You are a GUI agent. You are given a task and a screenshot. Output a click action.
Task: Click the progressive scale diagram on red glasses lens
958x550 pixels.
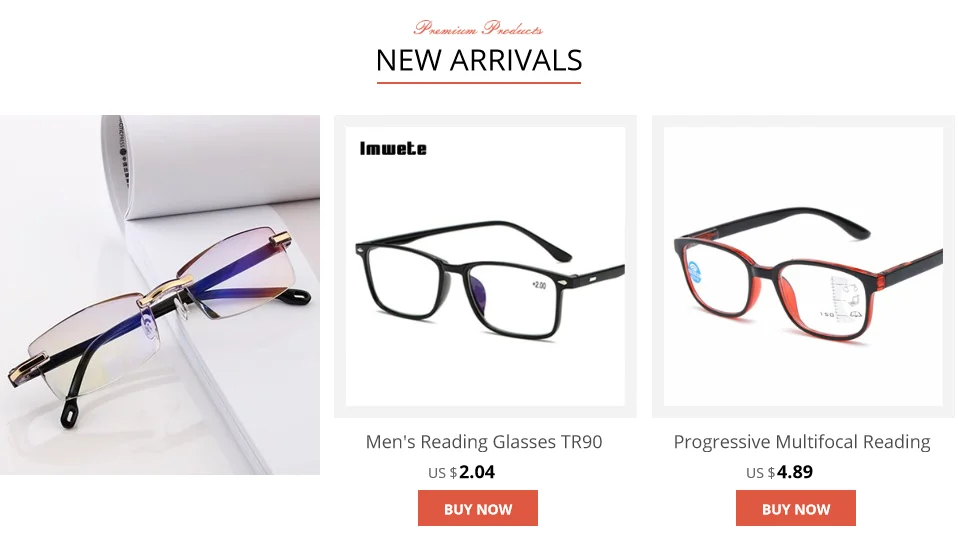[x=844, y=299]
